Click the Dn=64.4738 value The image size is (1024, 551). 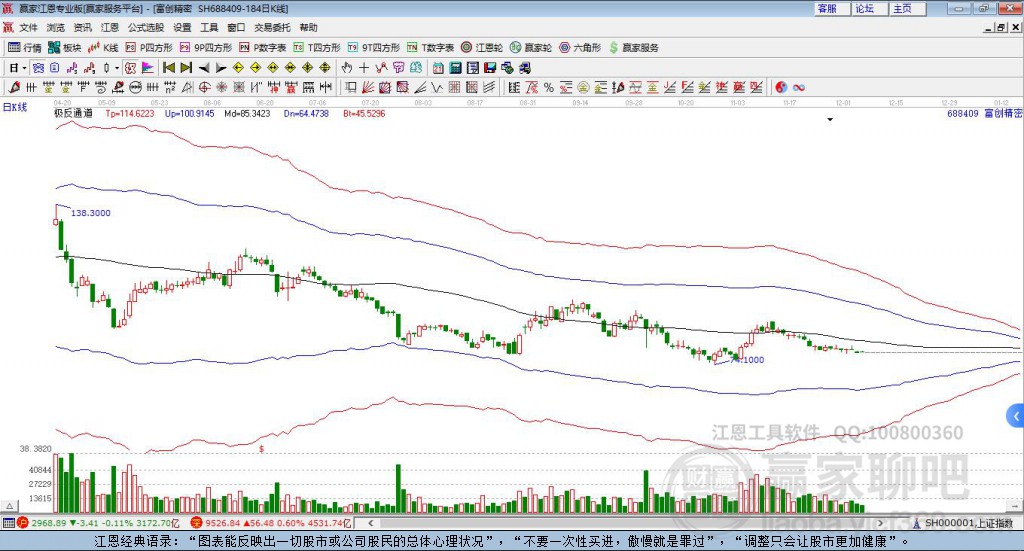[306, 114]
